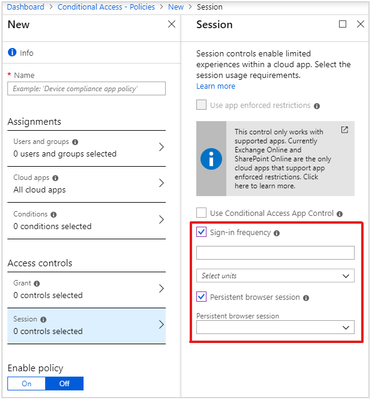Screen dimensions: 371x400
Task: Maximize the Session blade
Action: [x=343, y=24]
